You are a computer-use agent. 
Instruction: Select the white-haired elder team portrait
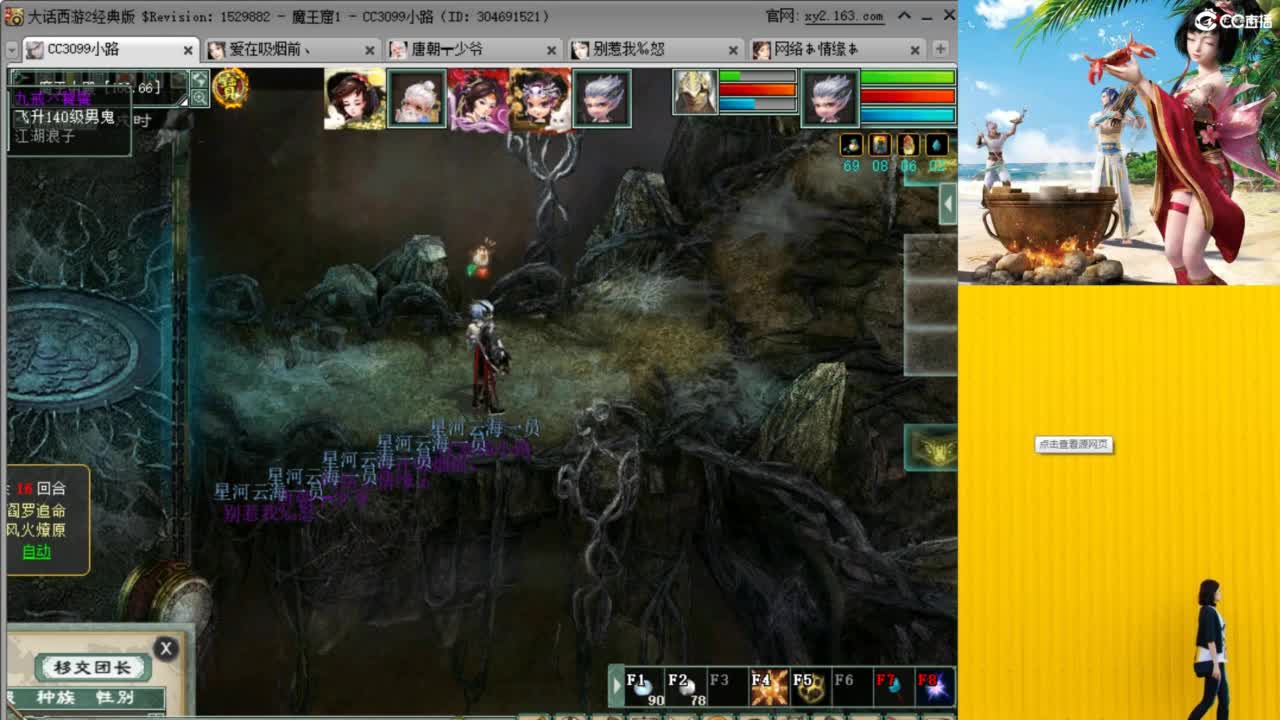417,99
